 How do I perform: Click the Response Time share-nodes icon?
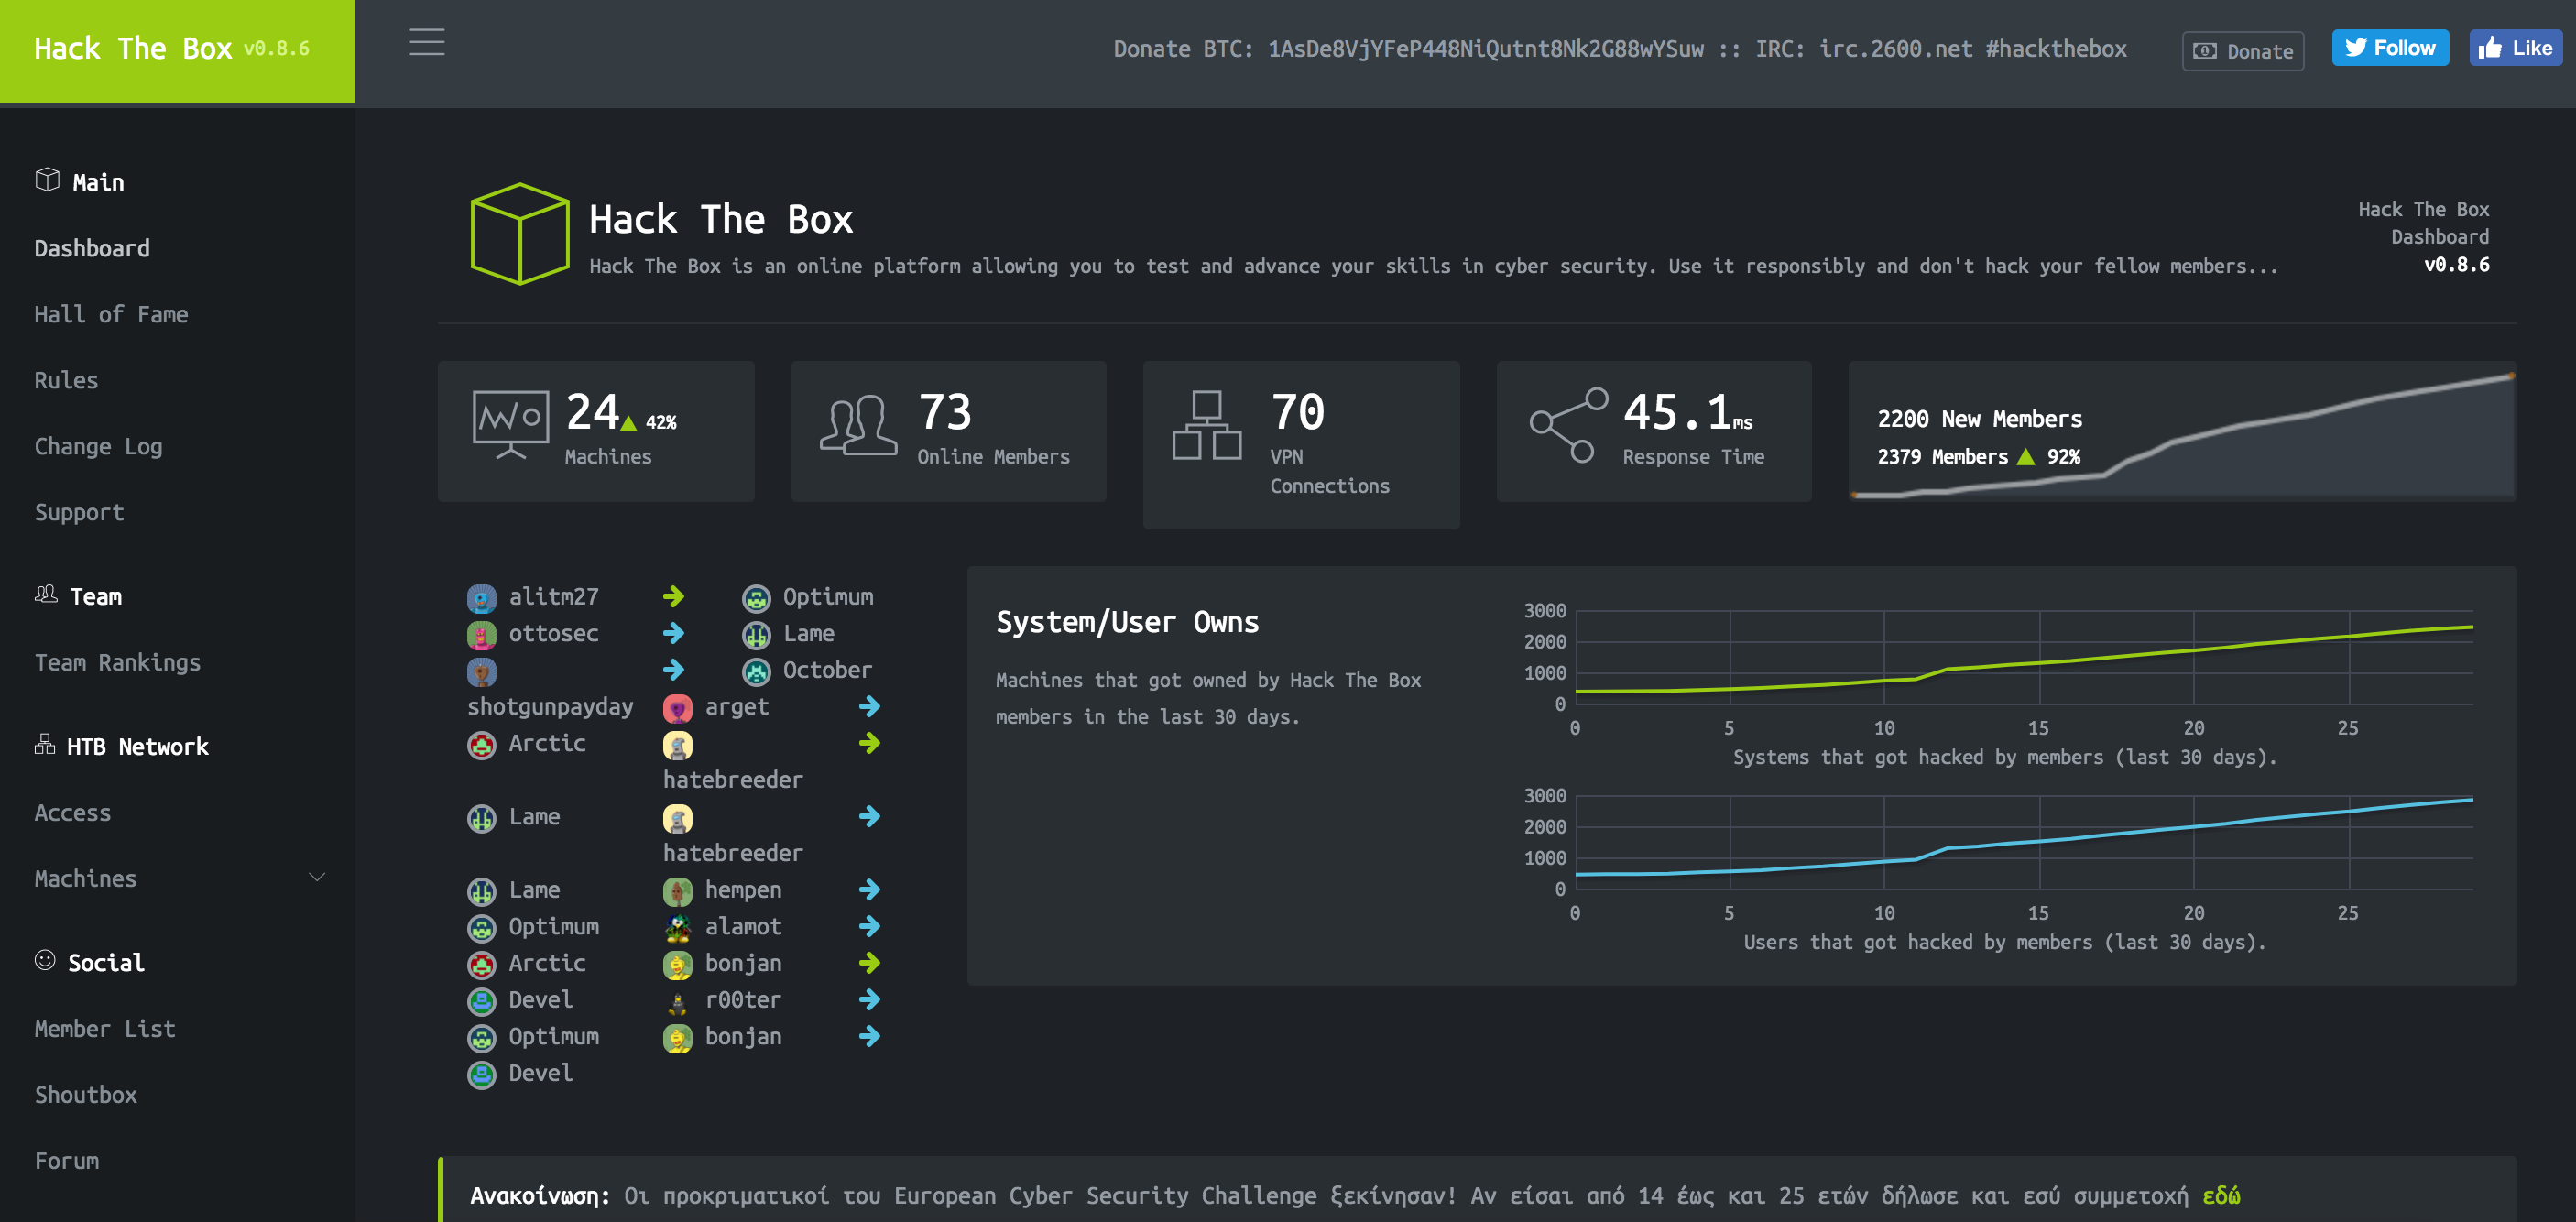(1568, 425)
